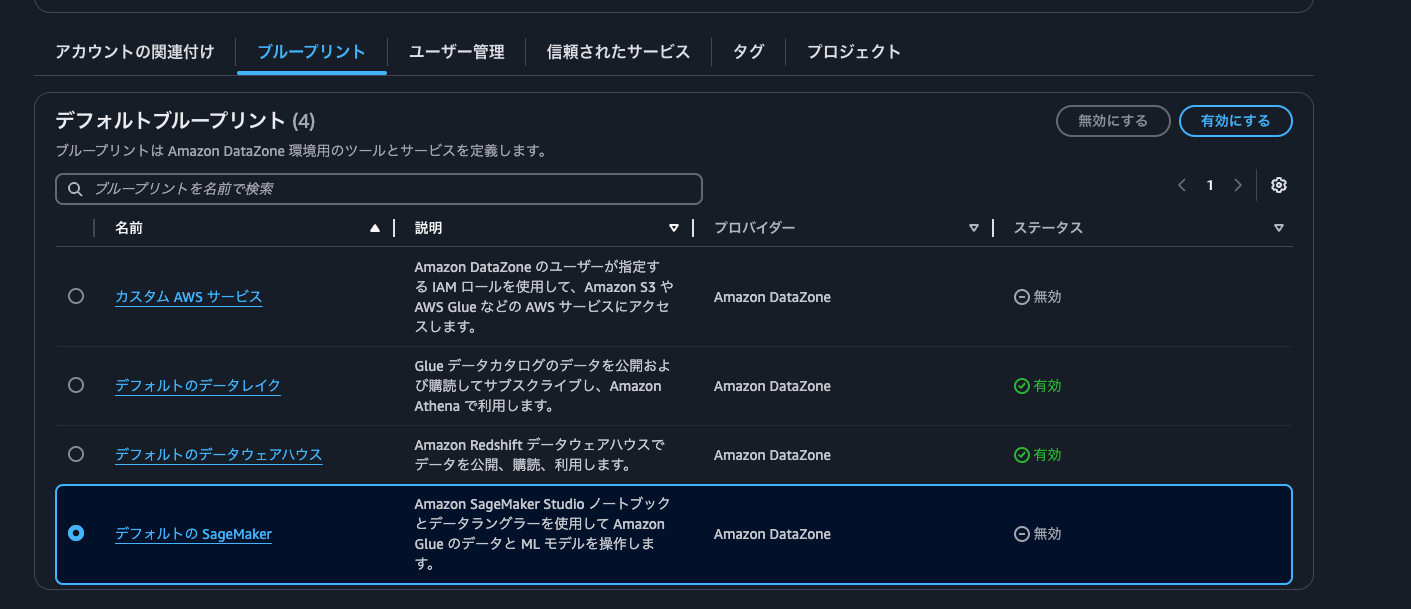Select the radio button for デフォルトのデータウェアハウス
This screenshot has height=609, width=1411.
point(76,454)
